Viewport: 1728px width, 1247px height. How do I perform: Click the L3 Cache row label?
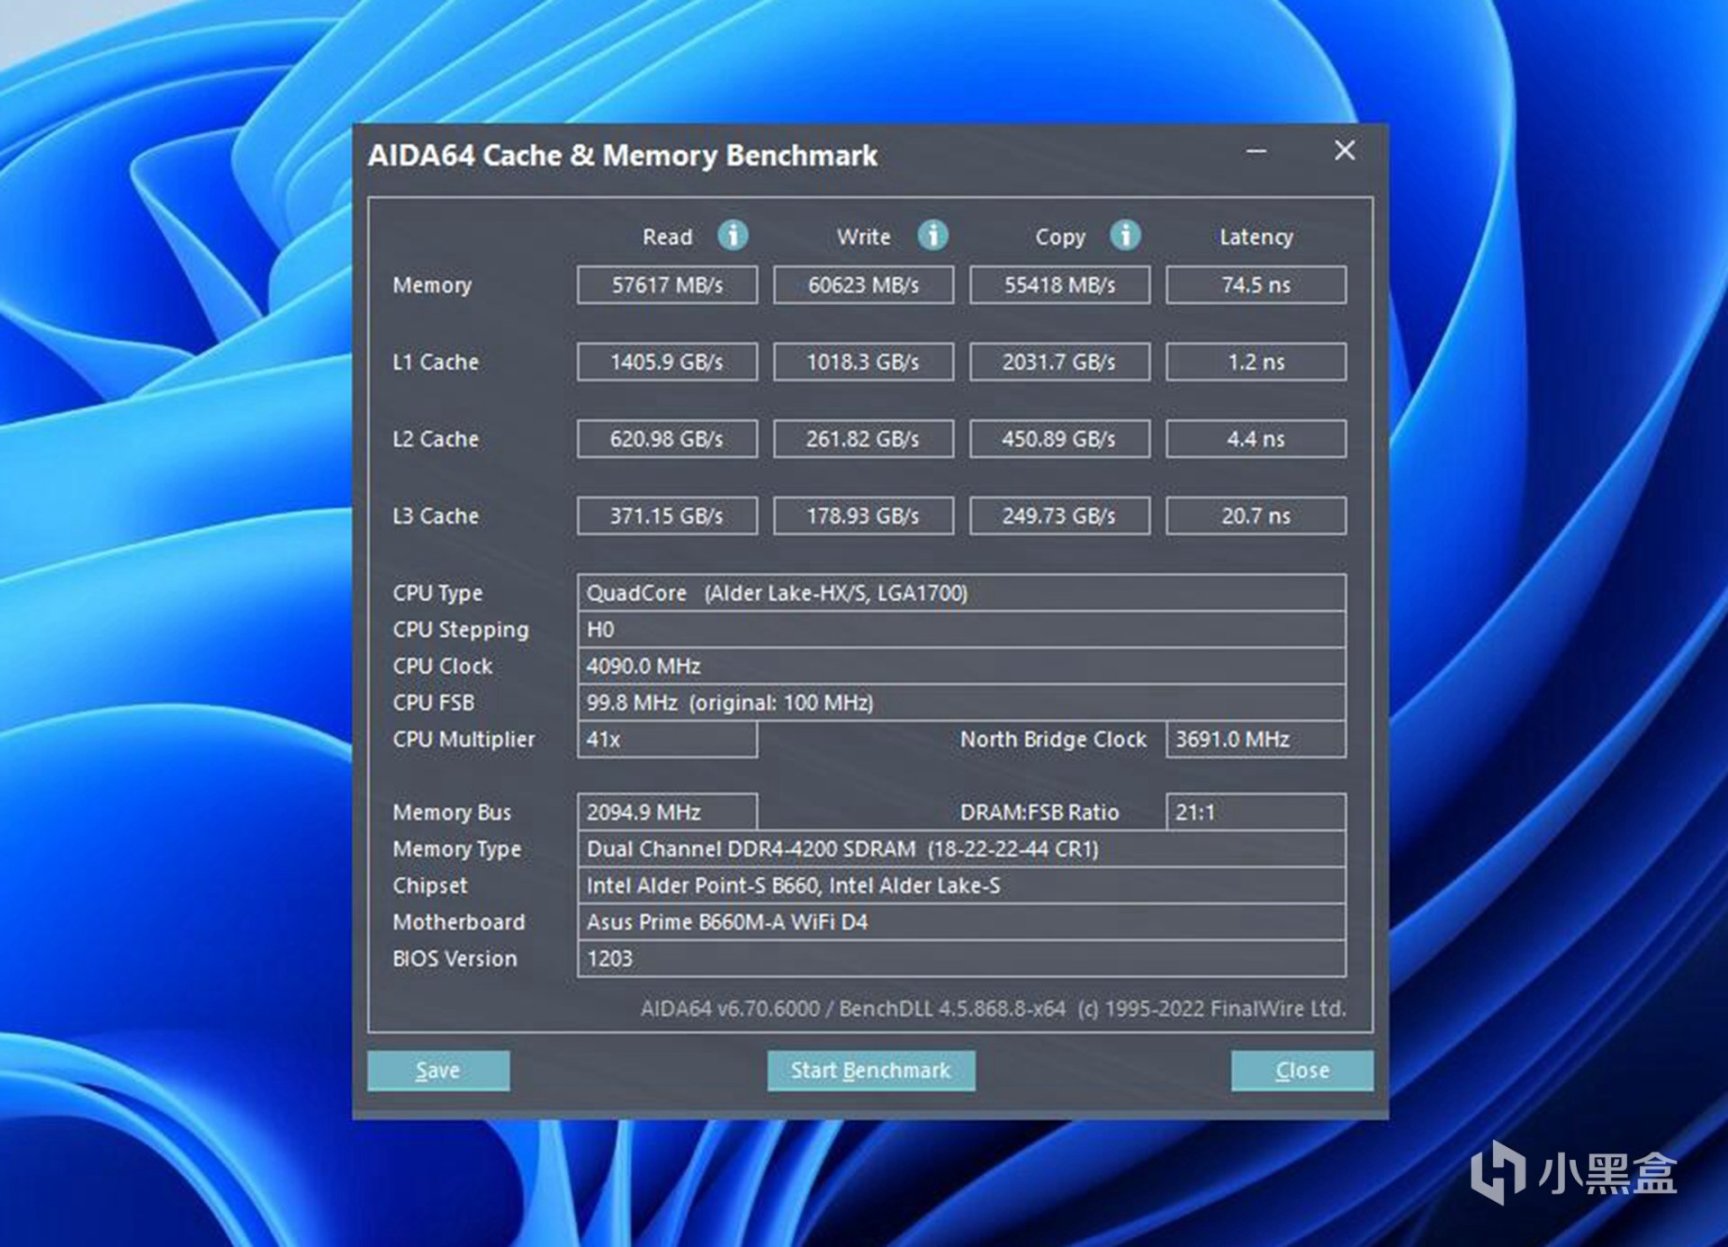click(436, 516)
